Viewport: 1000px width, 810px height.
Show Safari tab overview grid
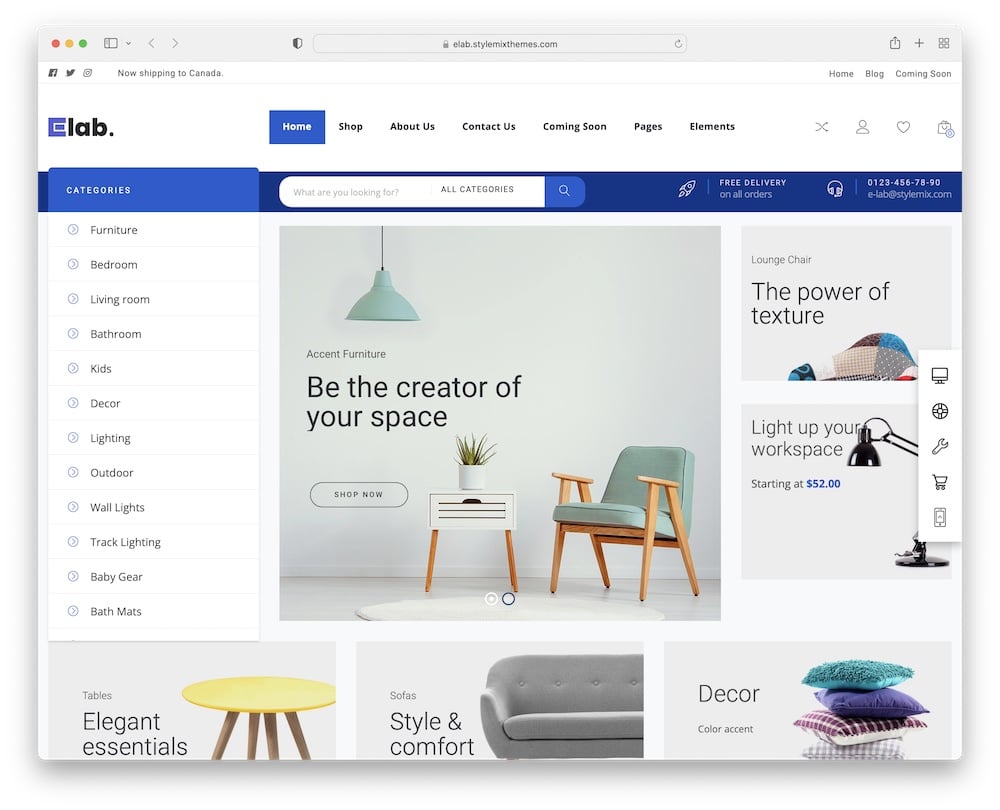[x=944, y=43]
